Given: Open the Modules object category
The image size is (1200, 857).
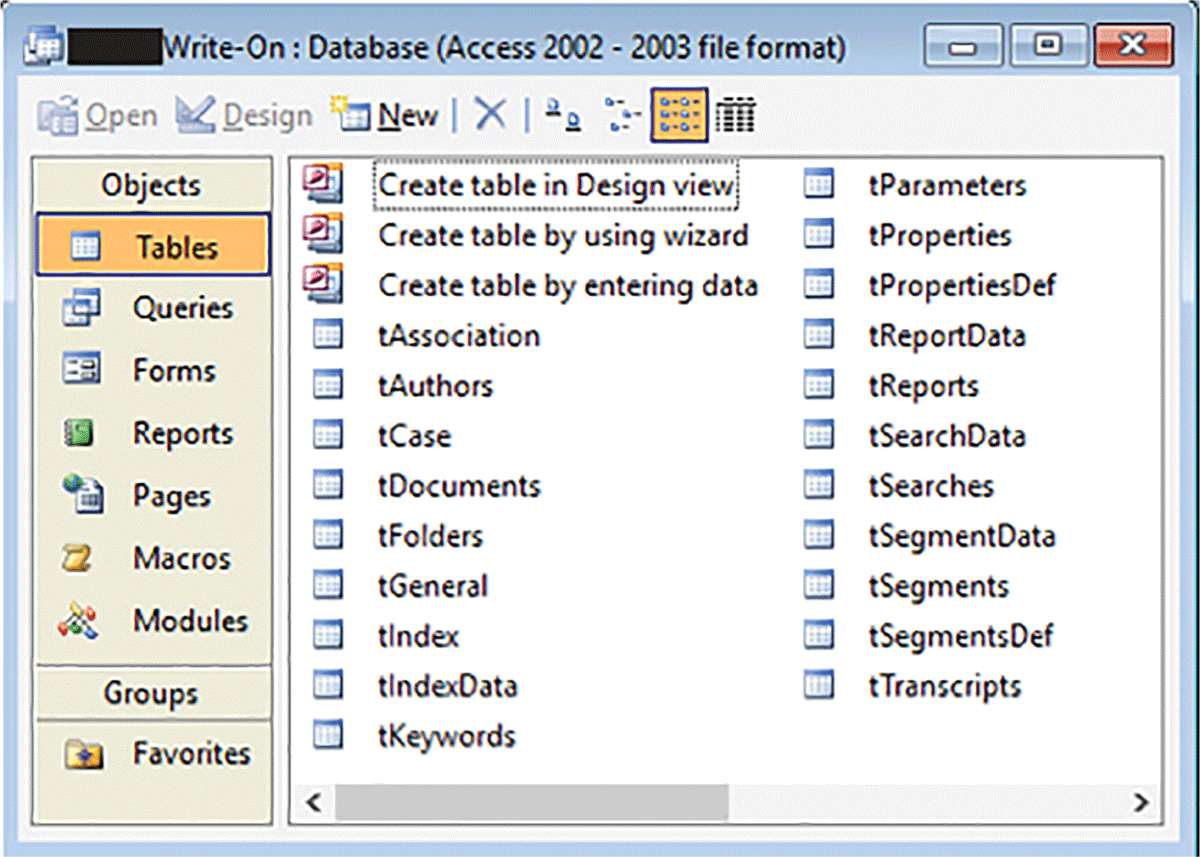Looking at the screenshot, I should 153,620.
